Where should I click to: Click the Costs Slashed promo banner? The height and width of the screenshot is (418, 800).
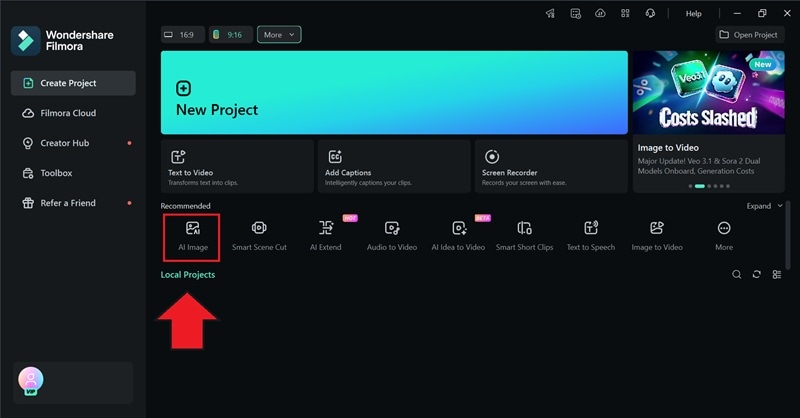pyautogui.click(x=709, y=92)
